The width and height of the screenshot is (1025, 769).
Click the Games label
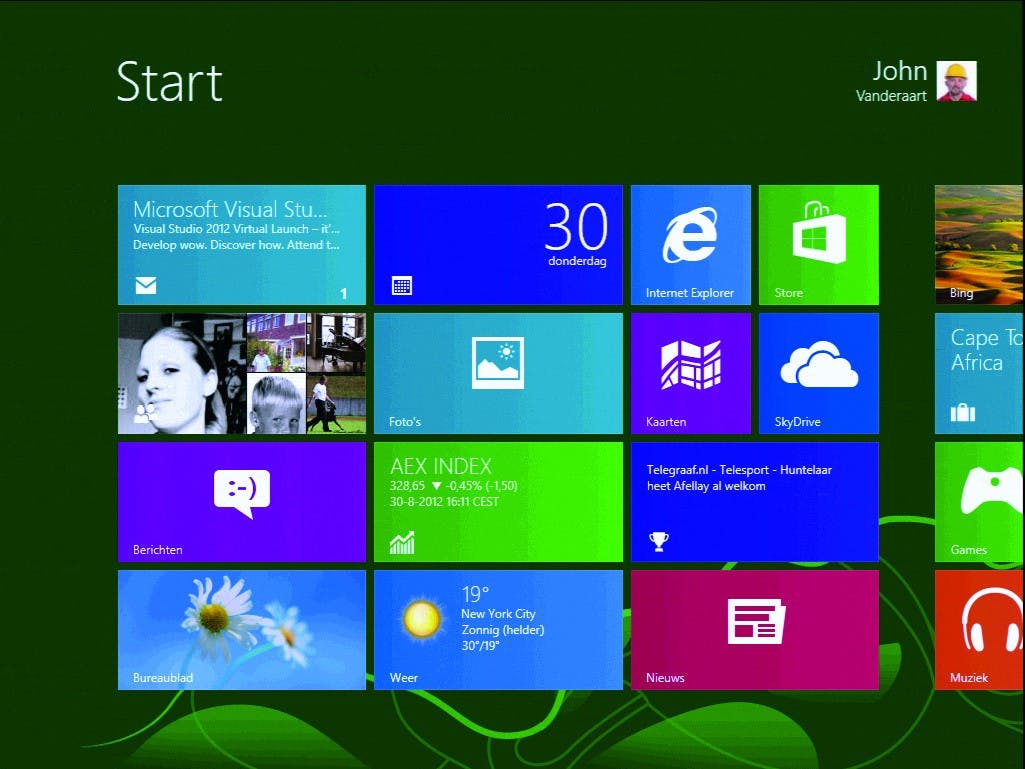click(x=968, y=550)
